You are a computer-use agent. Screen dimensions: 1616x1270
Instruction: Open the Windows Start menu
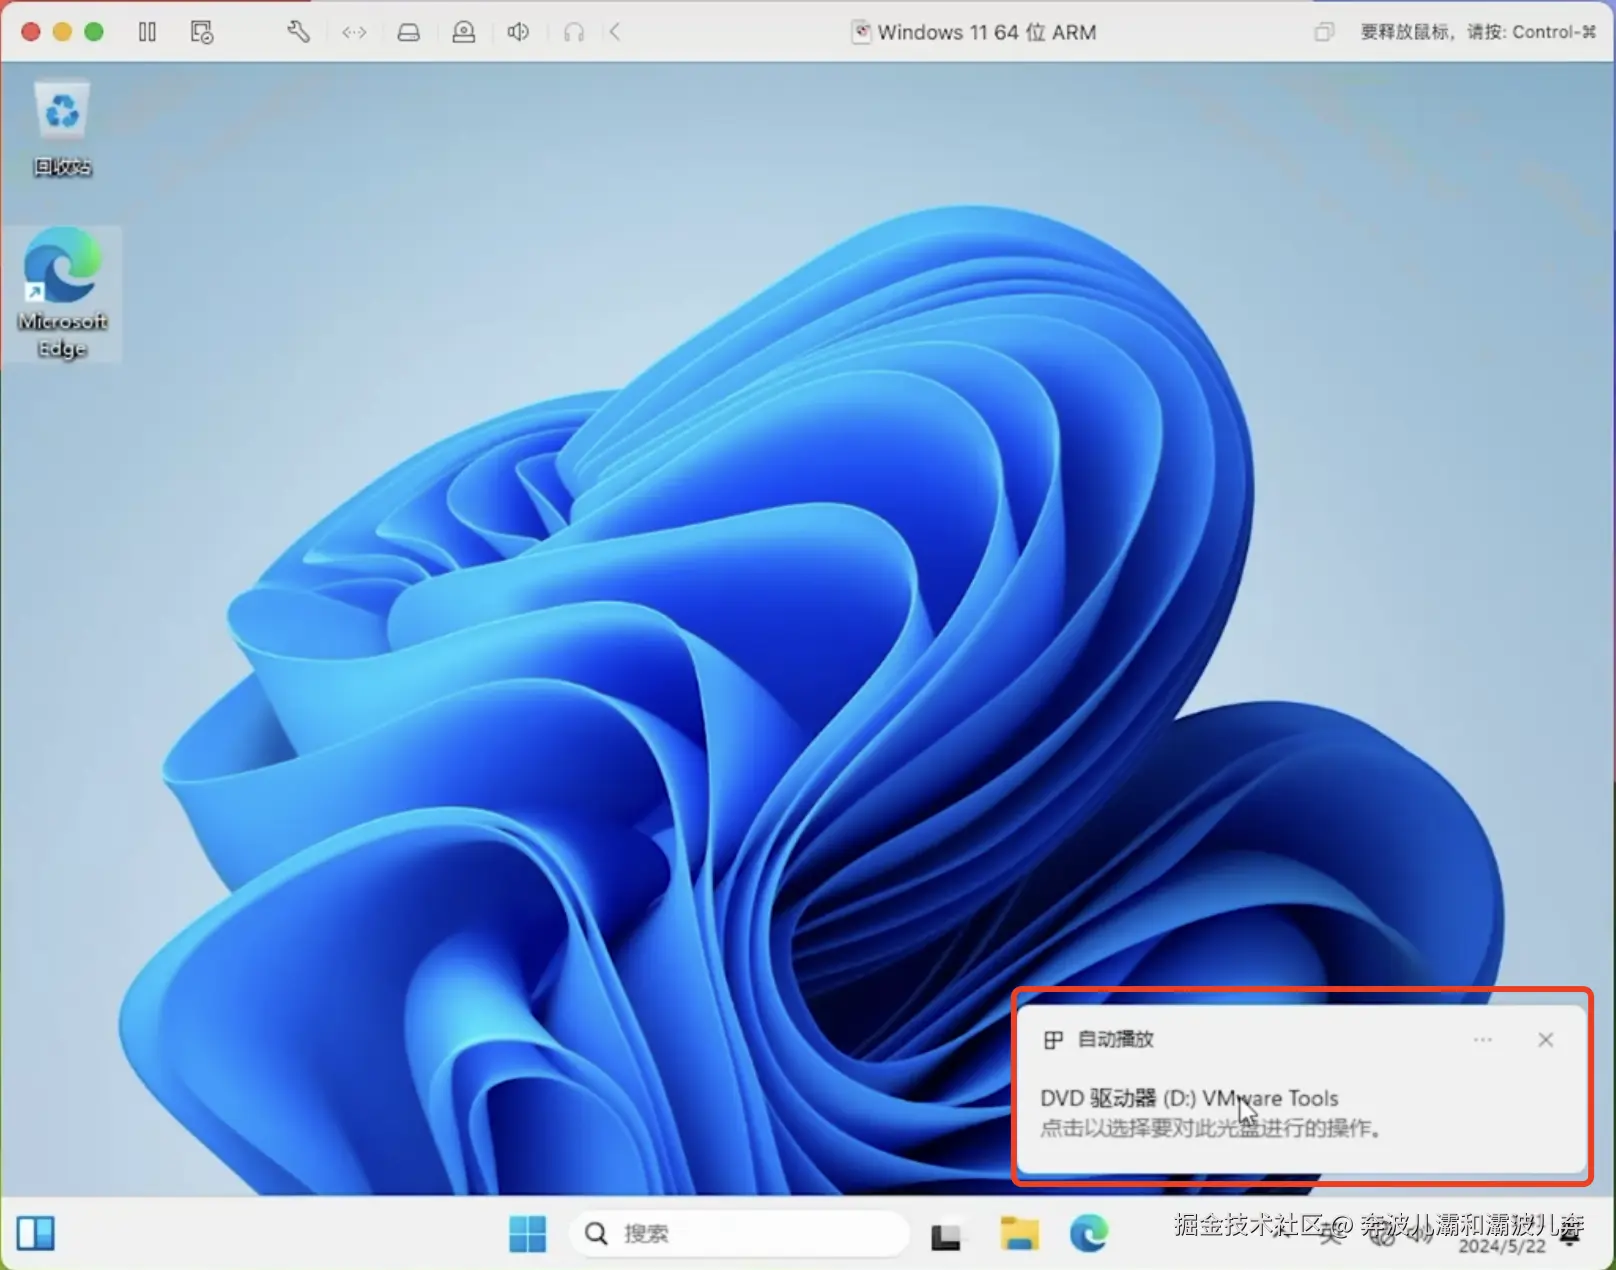pos(527,1233)
